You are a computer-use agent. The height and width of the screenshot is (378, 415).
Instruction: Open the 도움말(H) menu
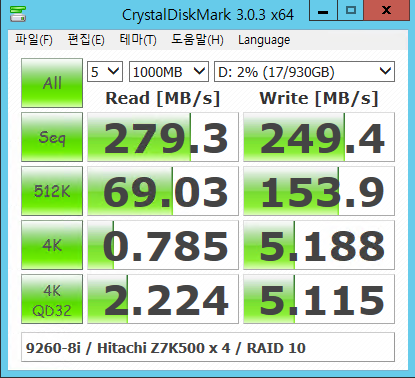(197, 40)
